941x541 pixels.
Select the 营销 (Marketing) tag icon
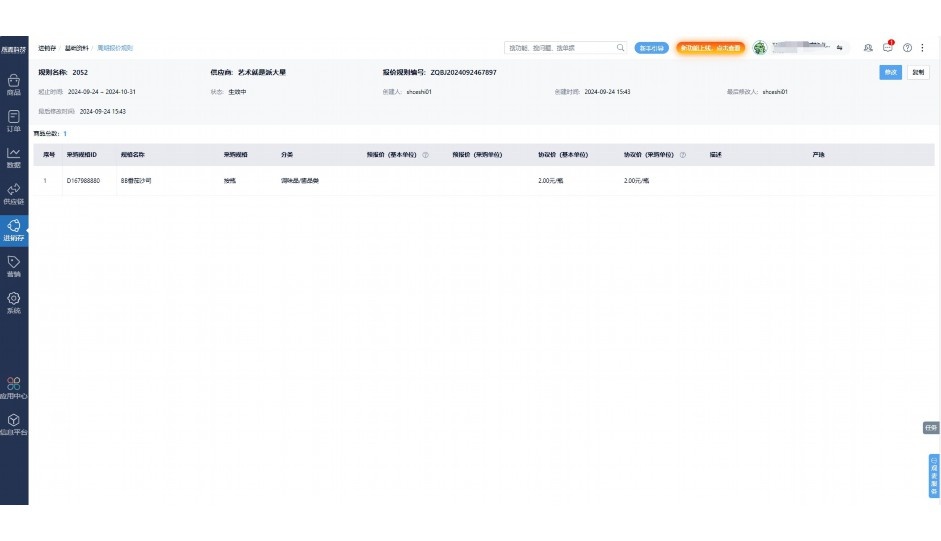(14, 265)
